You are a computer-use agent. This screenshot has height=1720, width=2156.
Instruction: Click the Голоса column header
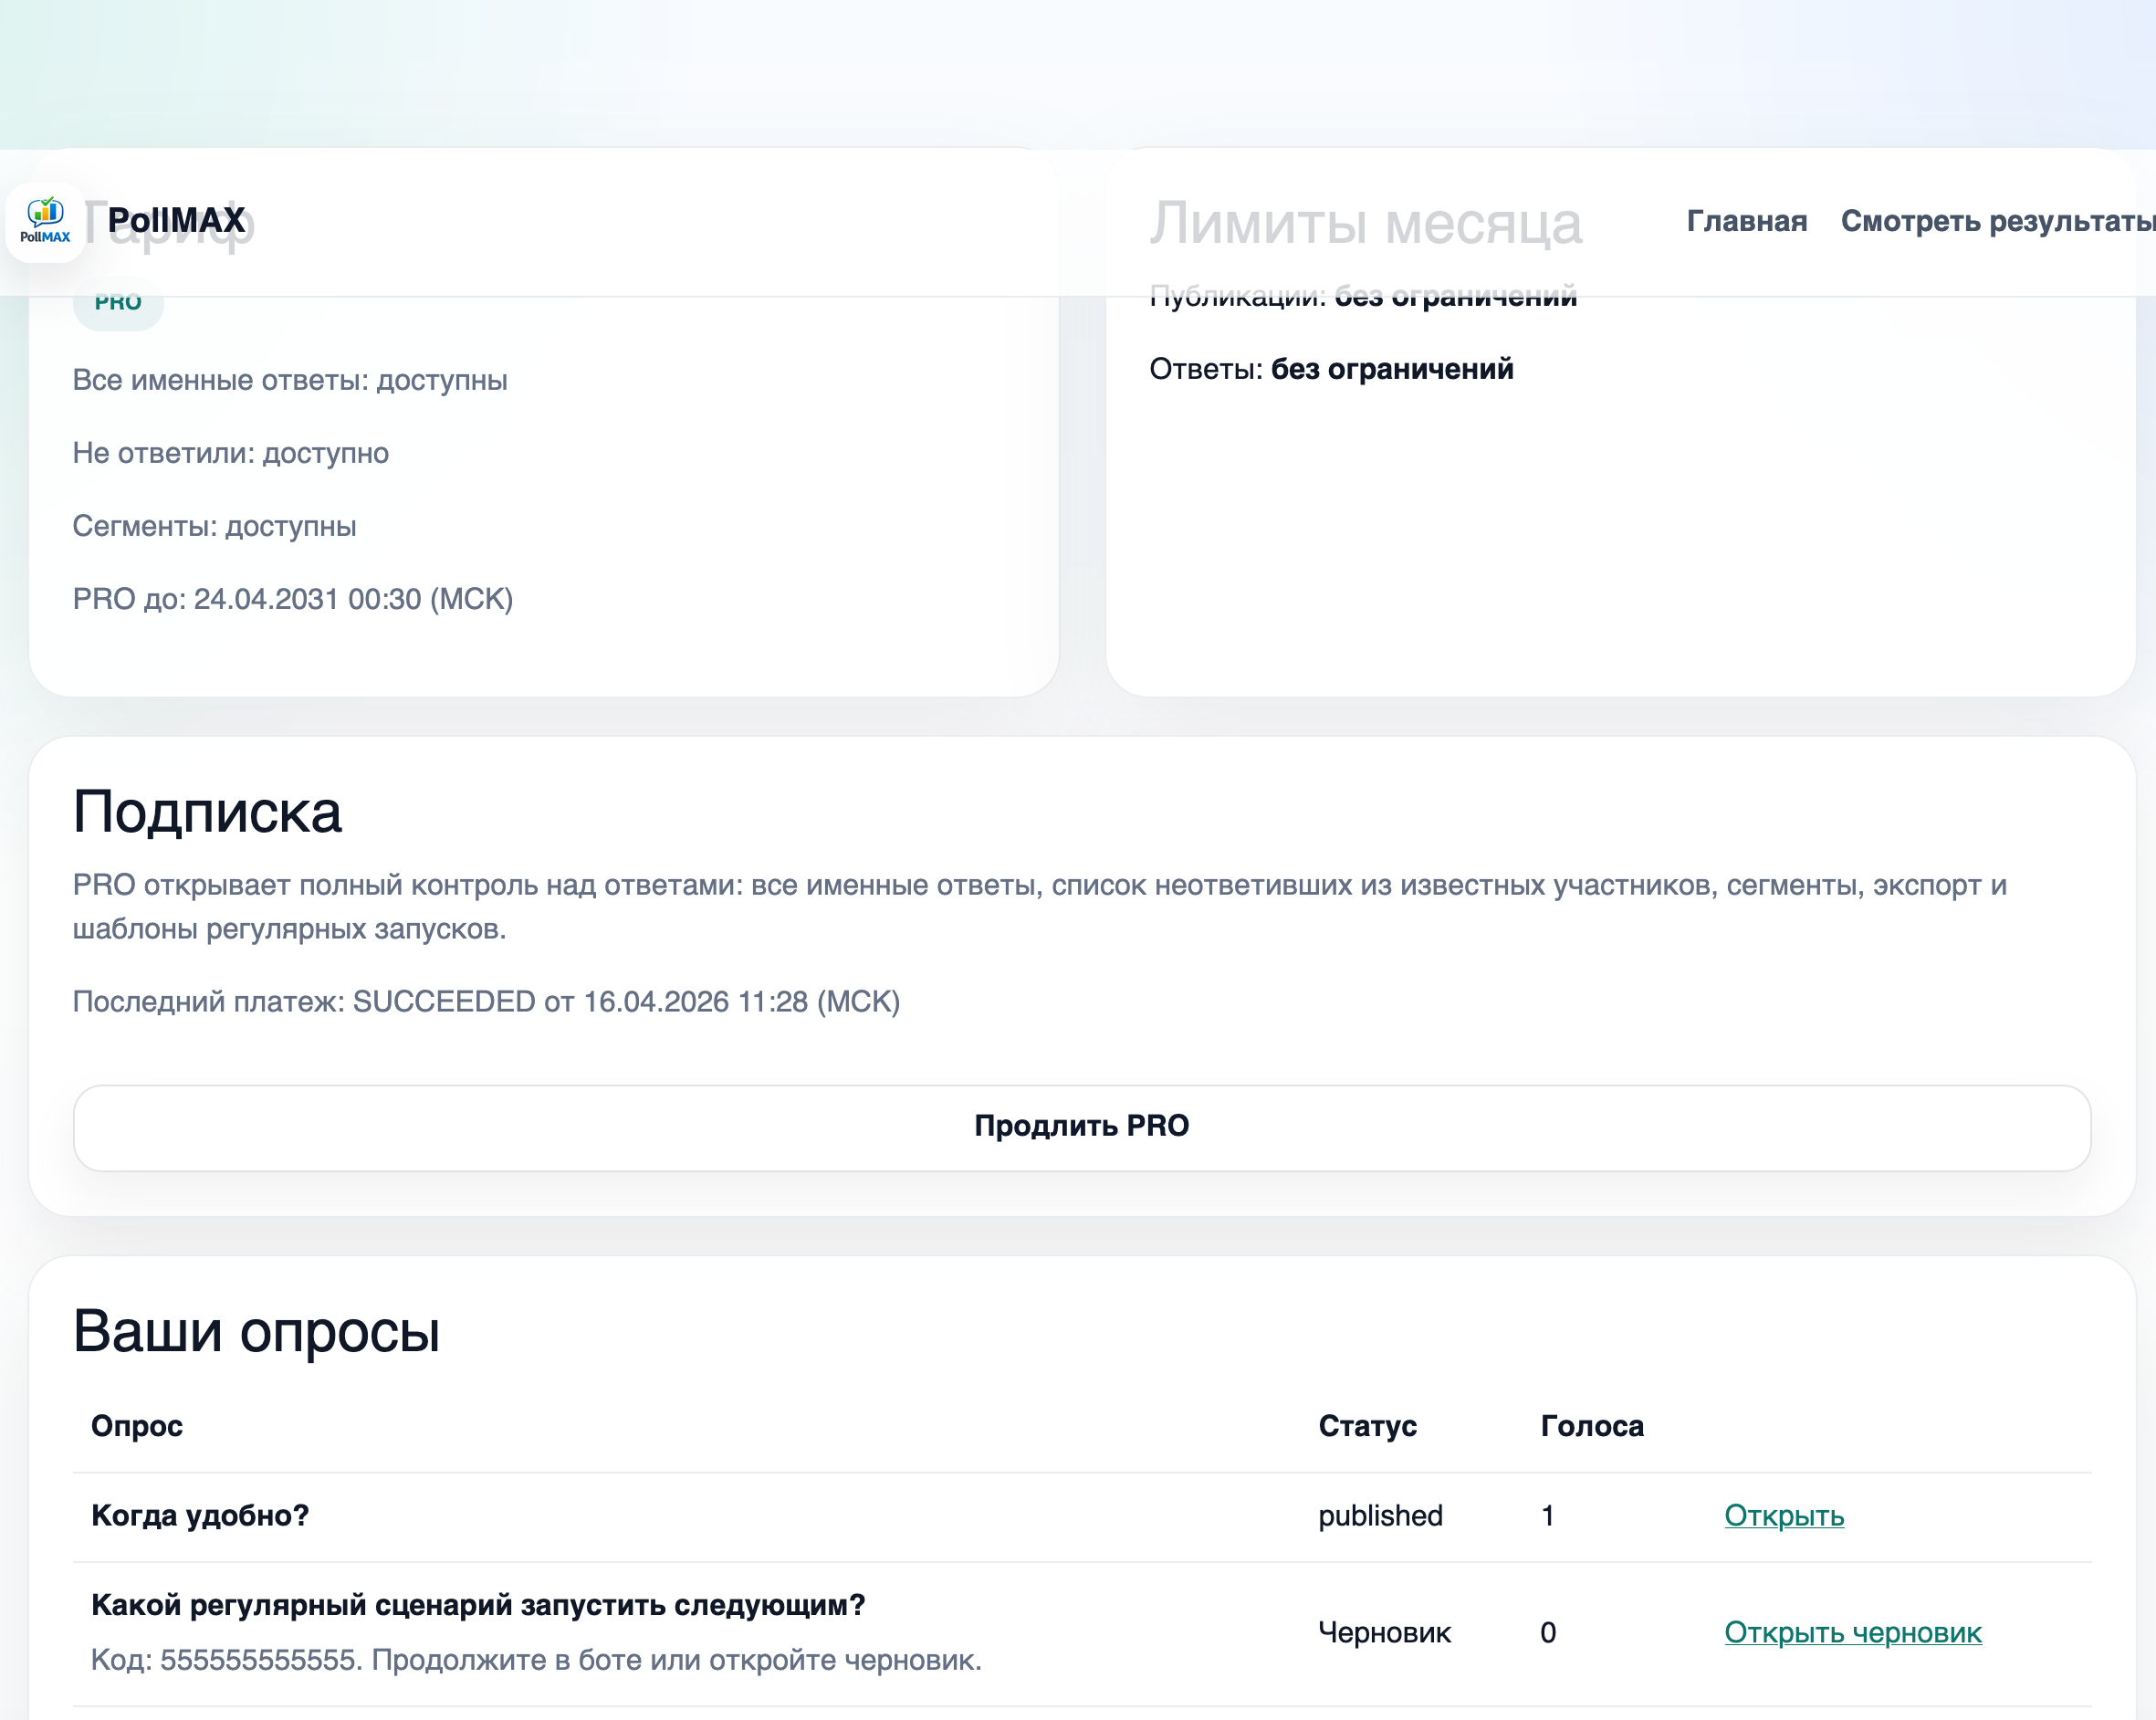(1591, 1425)
